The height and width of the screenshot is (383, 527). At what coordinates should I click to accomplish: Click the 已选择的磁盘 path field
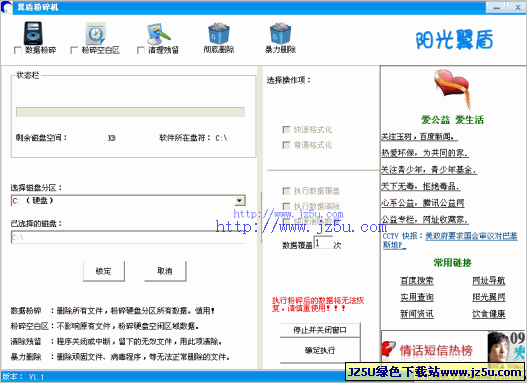[128, 237]
